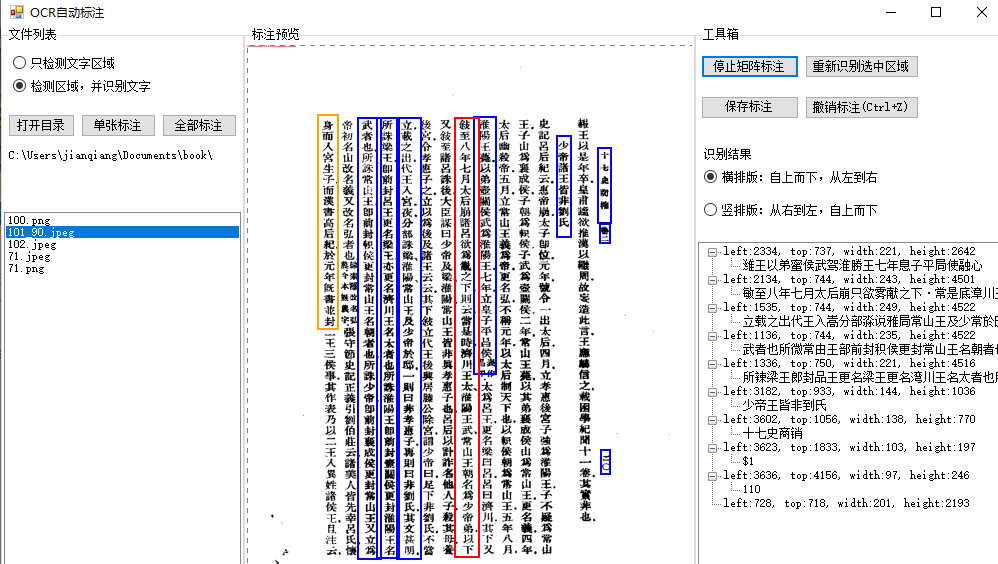The height and width of the screenshot is (564, 998).
Task: Select tree row left:3182, top:933 text
Action: [849, 391]
